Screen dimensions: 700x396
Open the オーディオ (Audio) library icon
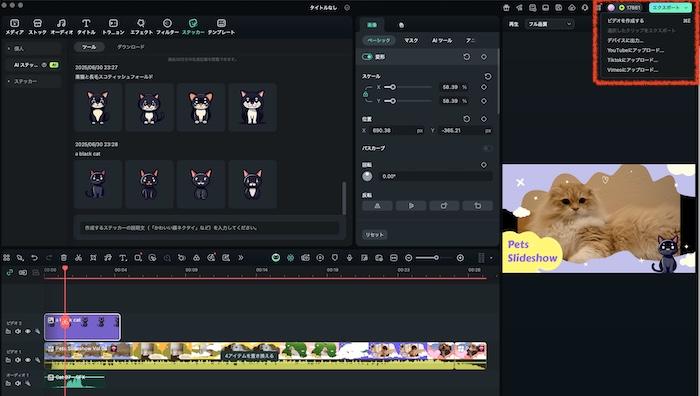[x=61, y=26]
